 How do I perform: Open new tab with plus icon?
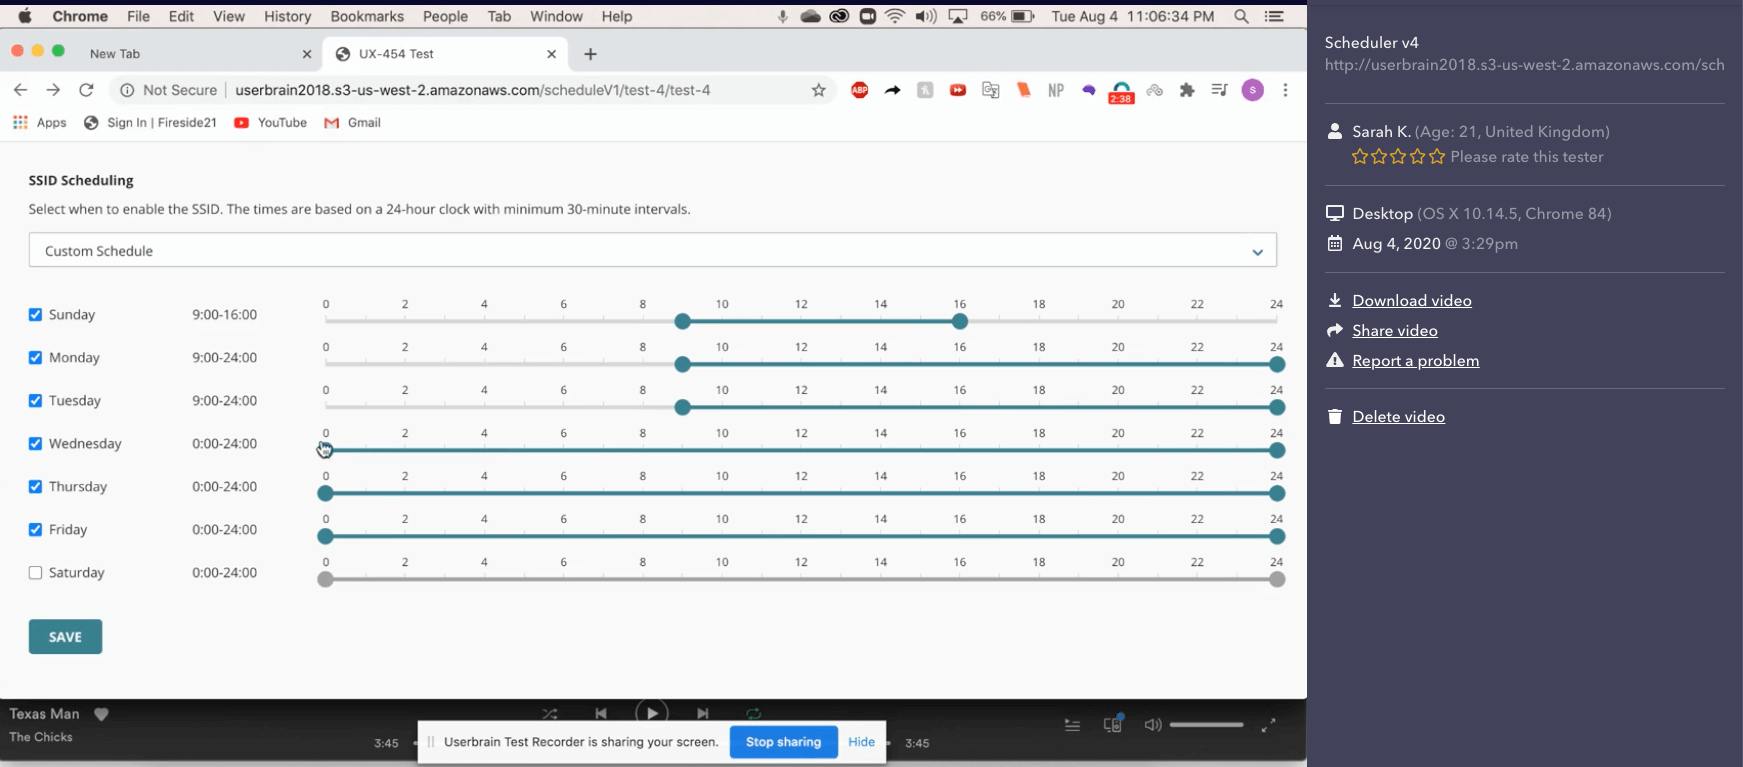(591, 54)
